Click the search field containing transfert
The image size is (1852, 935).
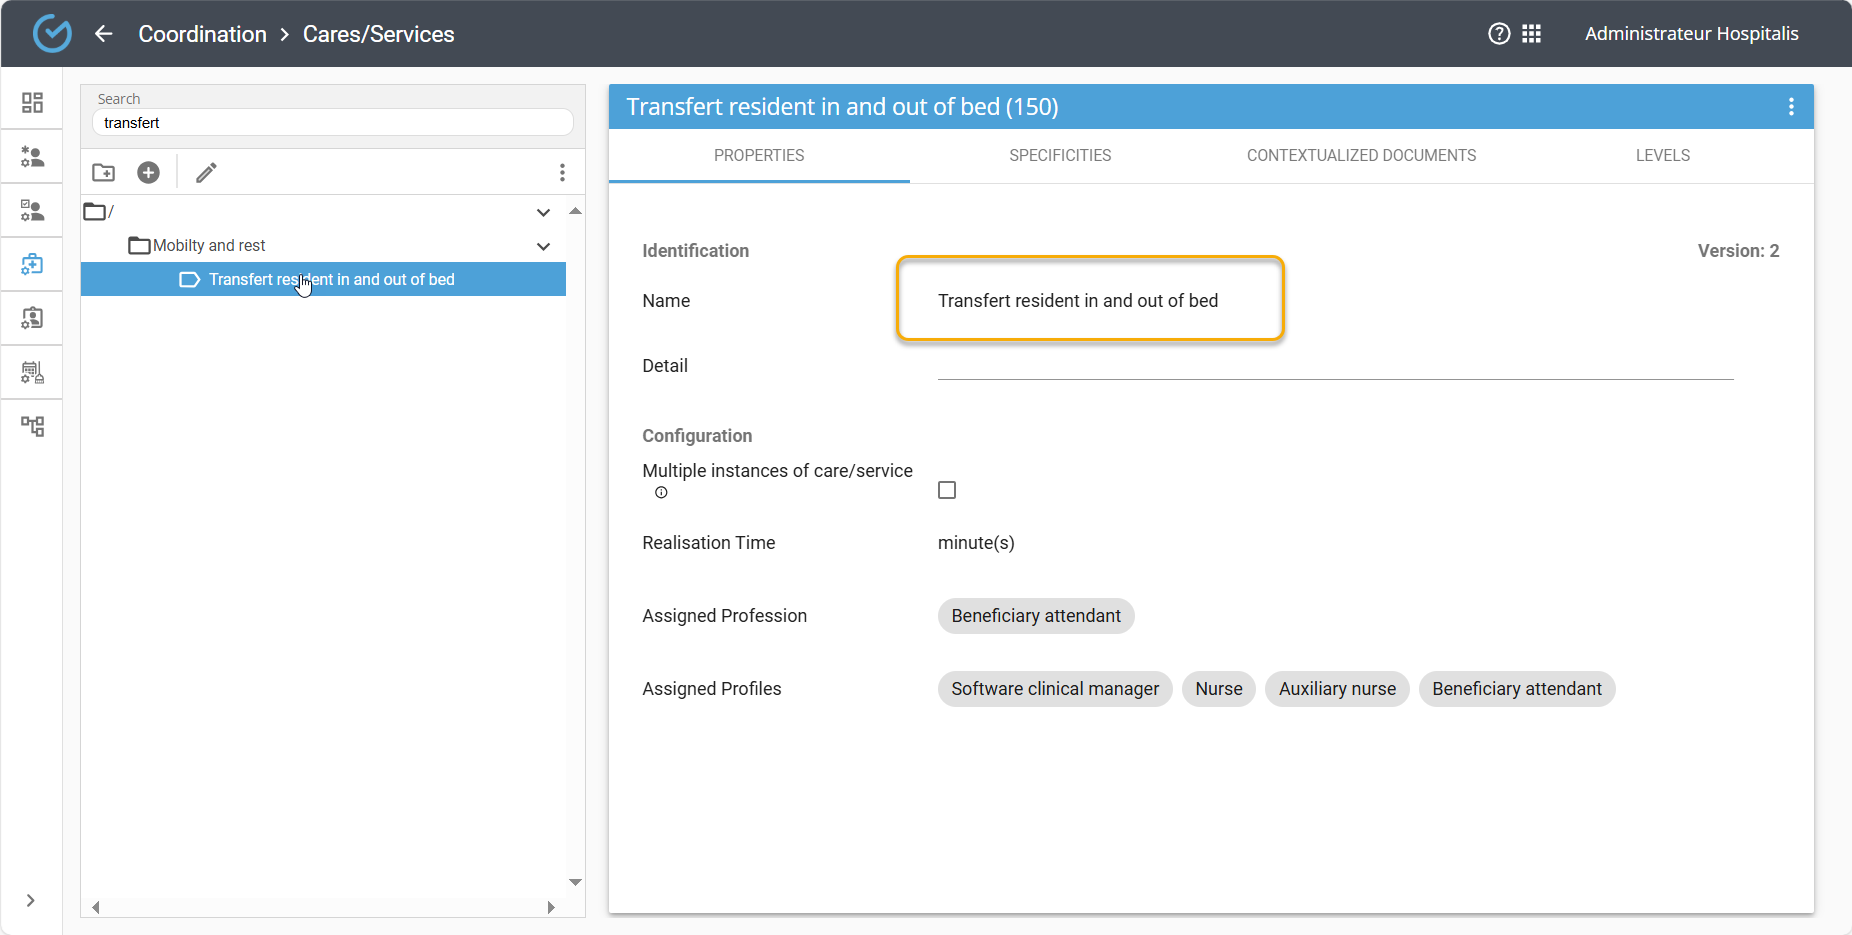[332, 123]
